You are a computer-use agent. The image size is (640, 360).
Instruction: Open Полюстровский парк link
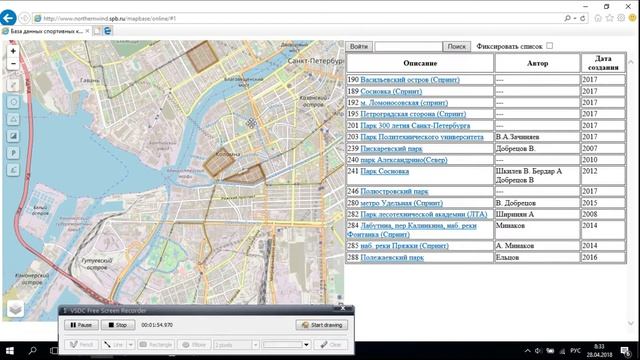[x=394, y=191]
